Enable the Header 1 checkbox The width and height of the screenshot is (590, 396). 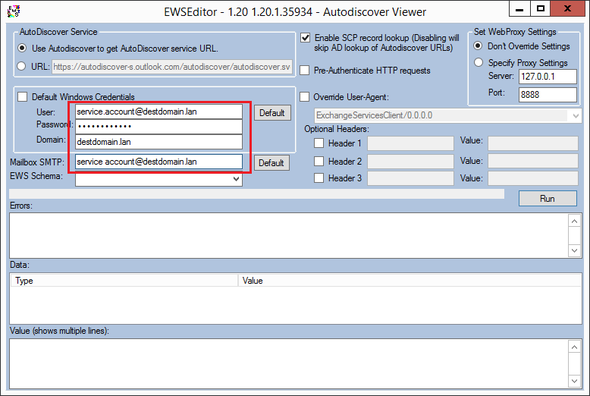[319, 143]
